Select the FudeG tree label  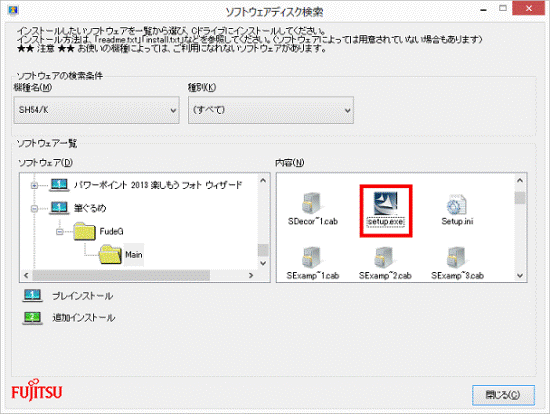[x=112, y=232]
